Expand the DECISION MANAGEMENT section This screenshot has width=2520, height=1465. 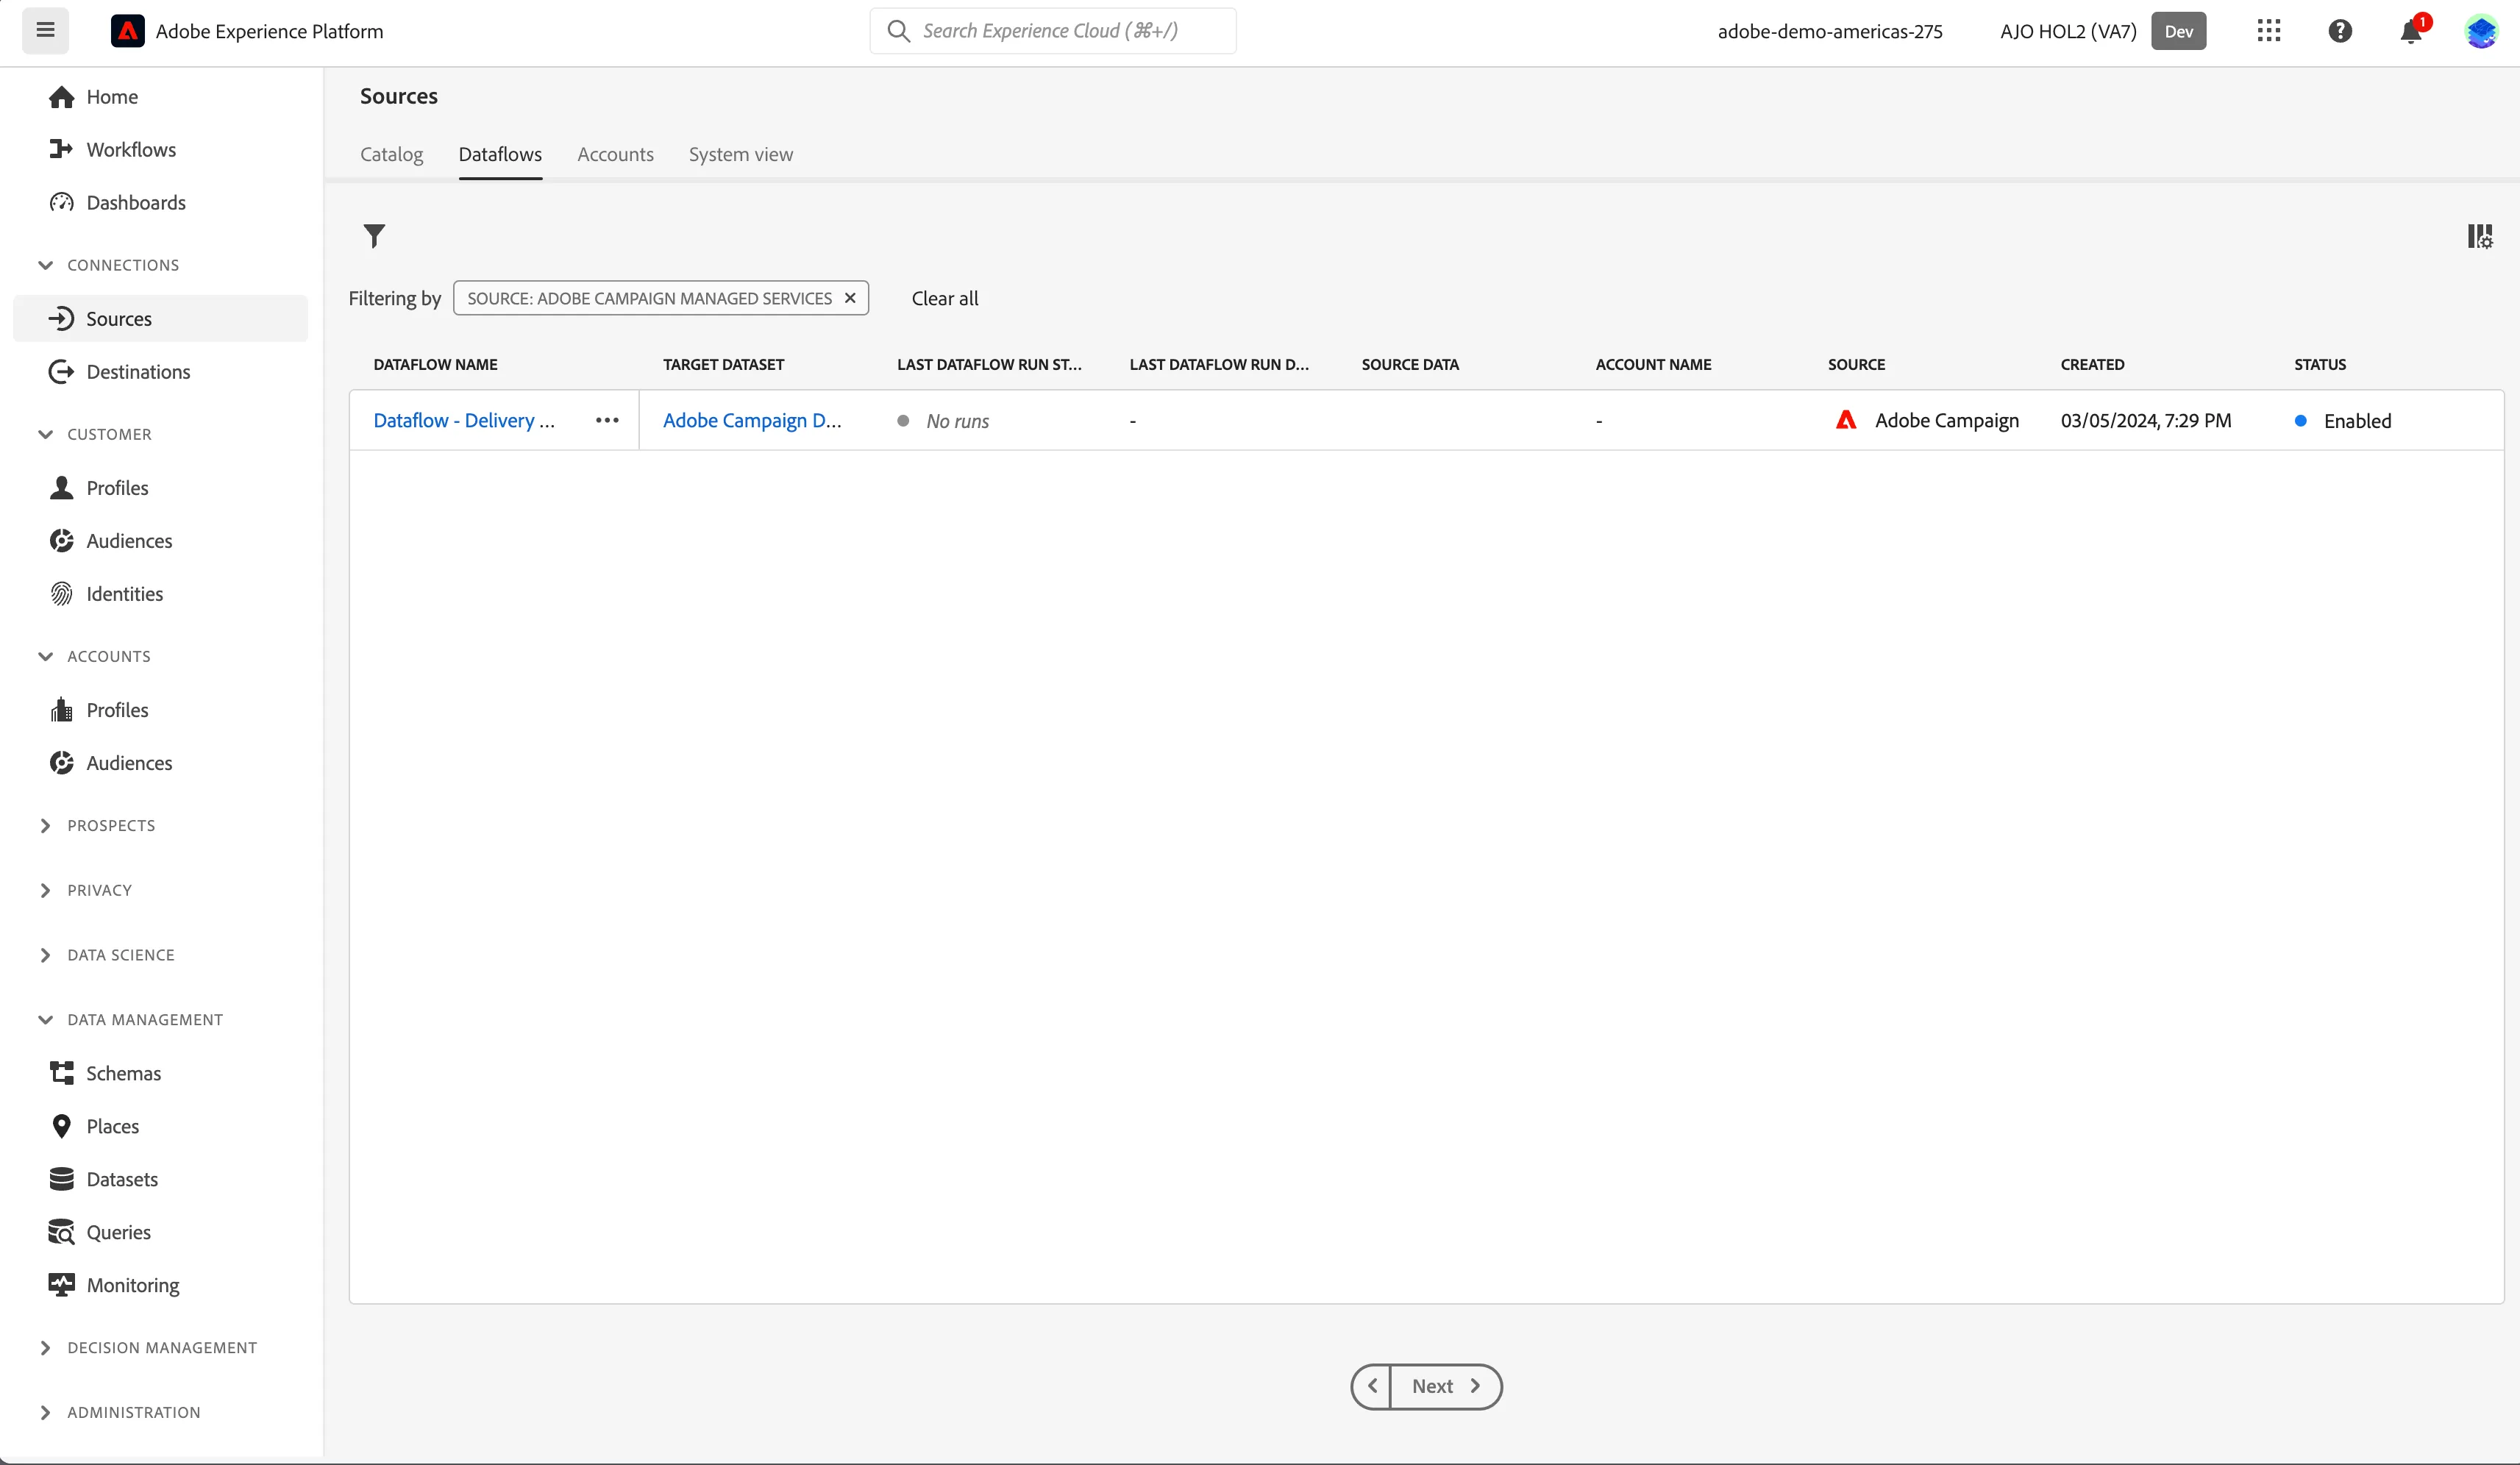(147, 1347)
